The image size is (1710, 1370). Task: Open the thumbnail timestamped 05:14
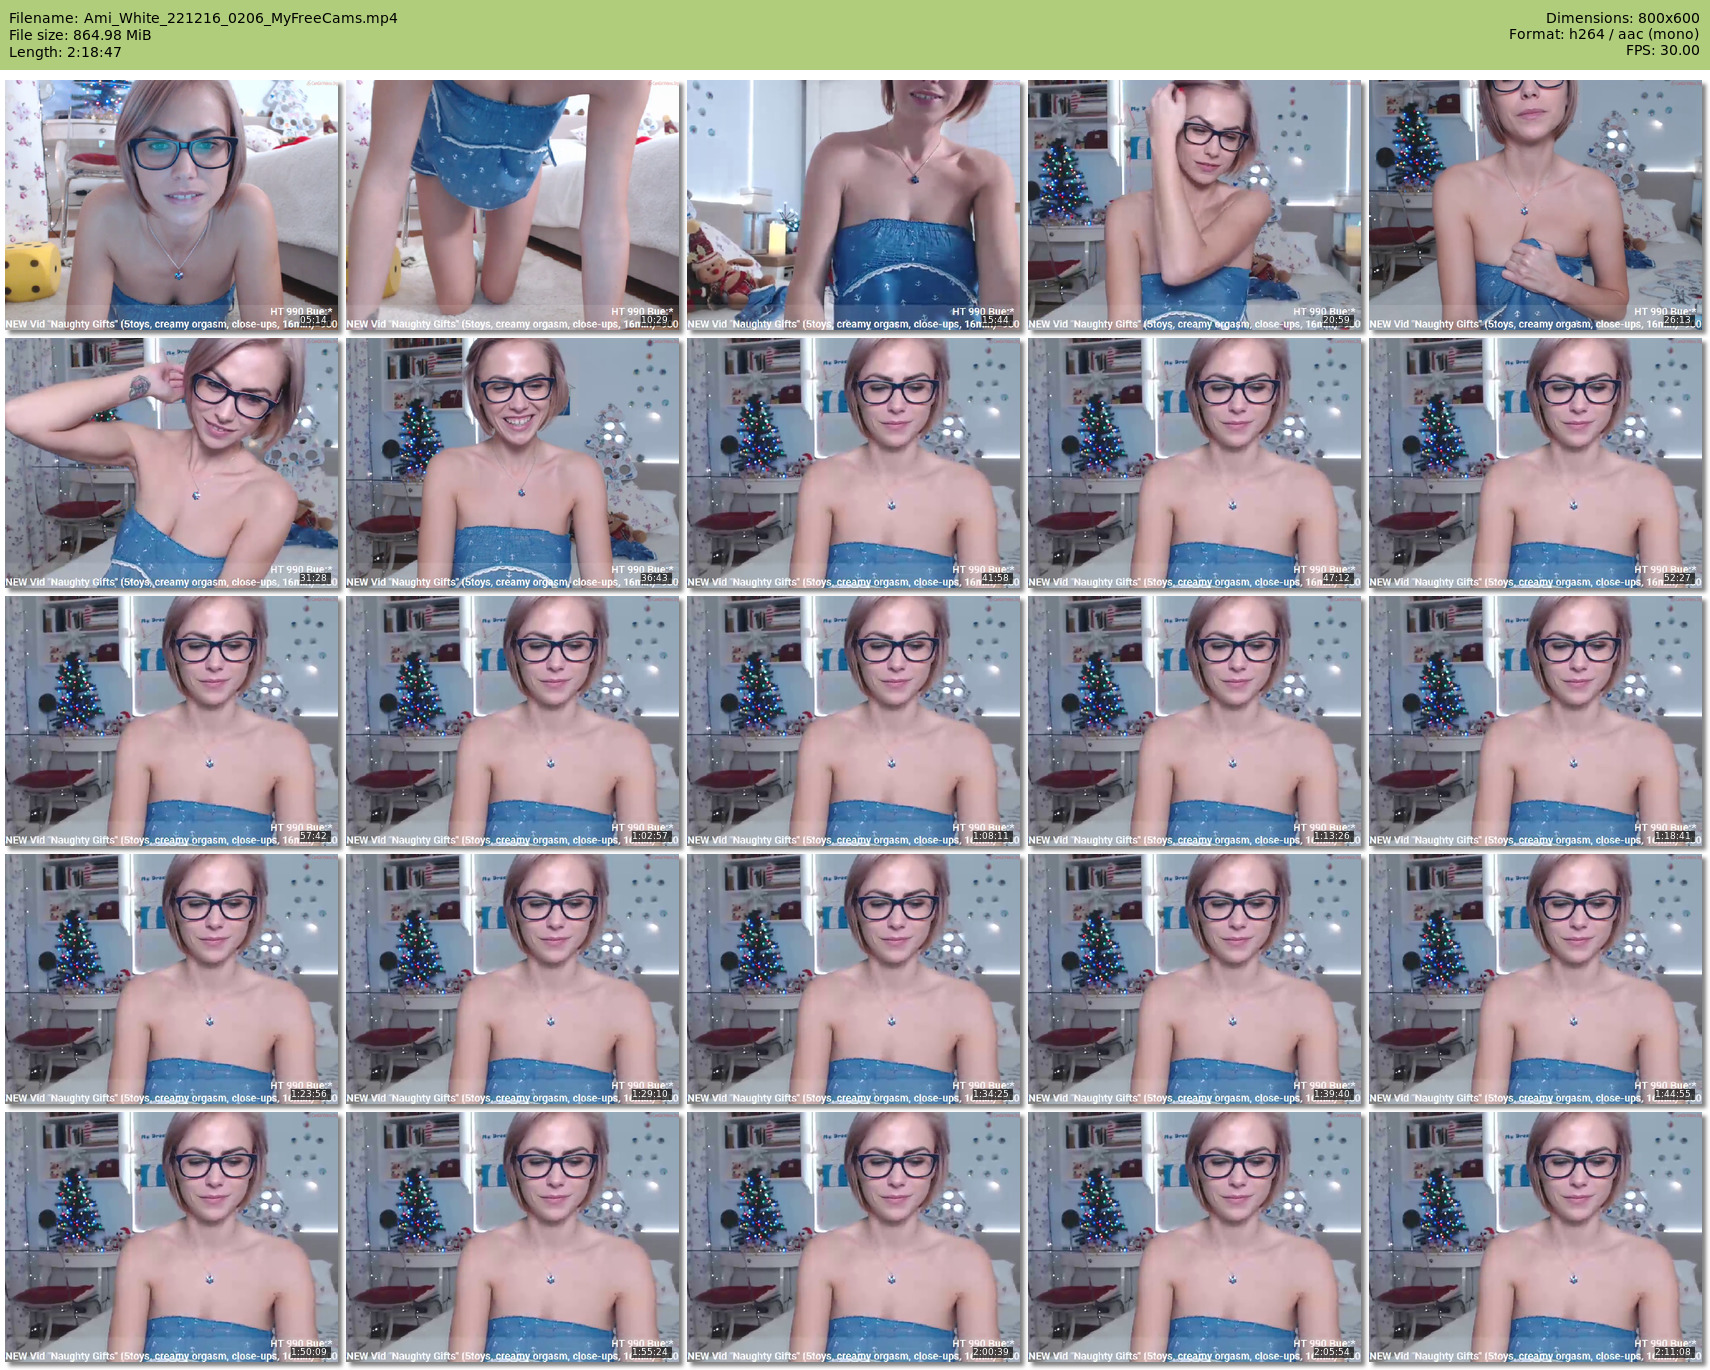coord(172,206)
